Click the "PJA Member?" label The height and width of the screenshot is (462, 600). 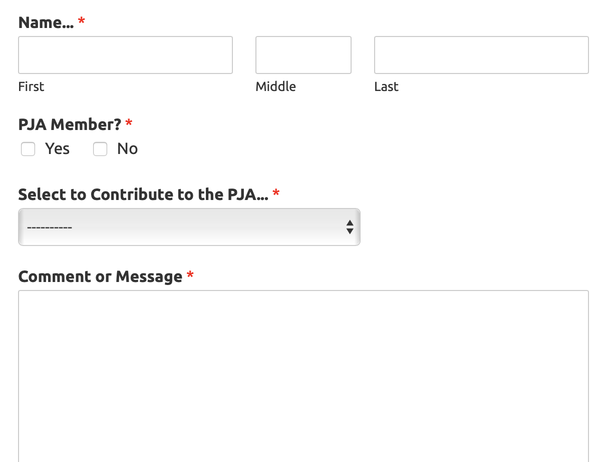[69, 125]
